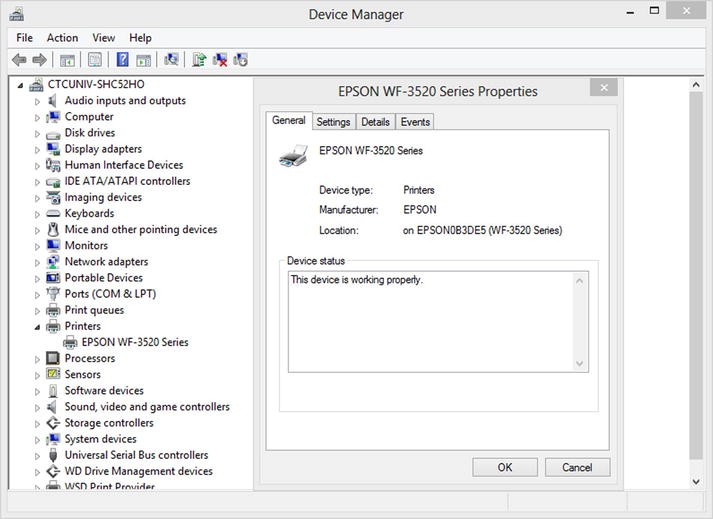Click Cancel in EPSON Properties dialog
The height and width of the screenshot is (519, 713).
577,467
